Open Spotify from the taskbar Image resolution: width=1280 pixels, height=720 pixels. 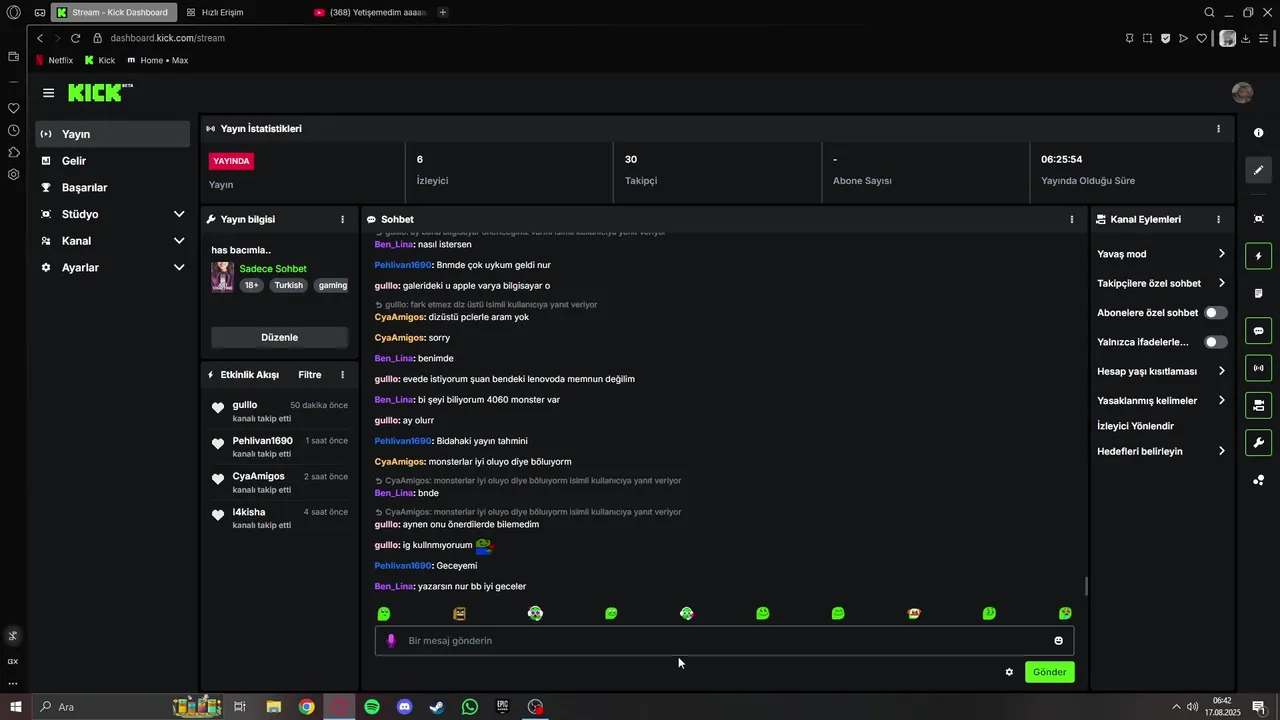(372, 707)
